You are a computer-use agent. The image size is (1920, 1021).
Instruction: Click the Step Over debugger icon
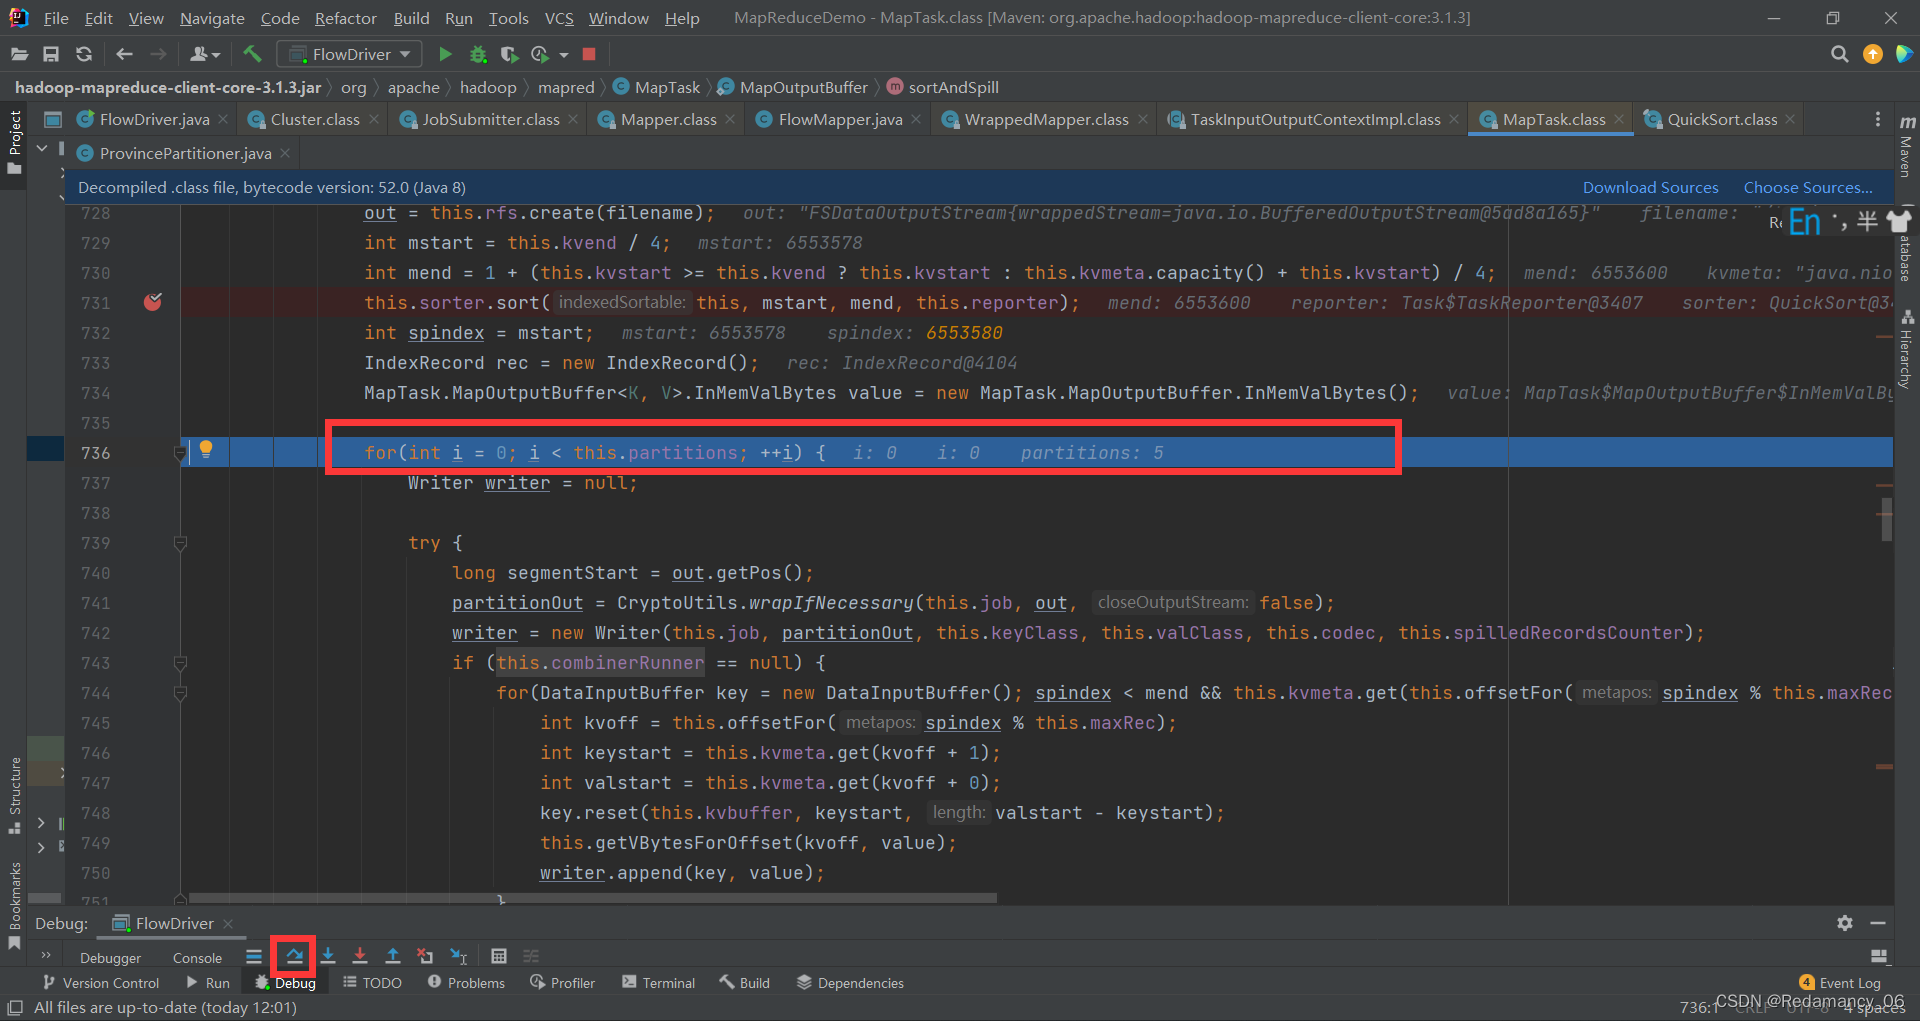click(294, 956)
